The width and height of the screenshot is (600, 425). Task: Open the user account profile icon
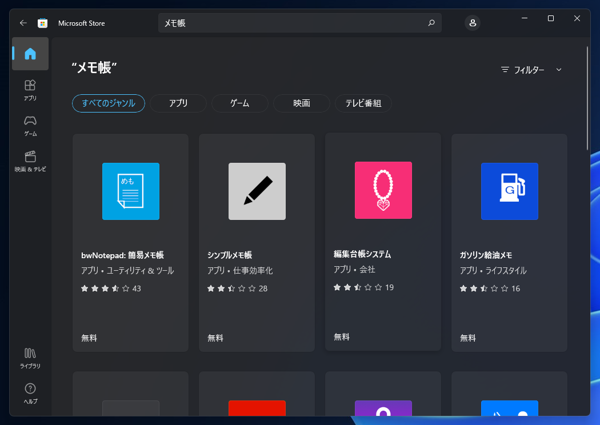pos(473,23)
